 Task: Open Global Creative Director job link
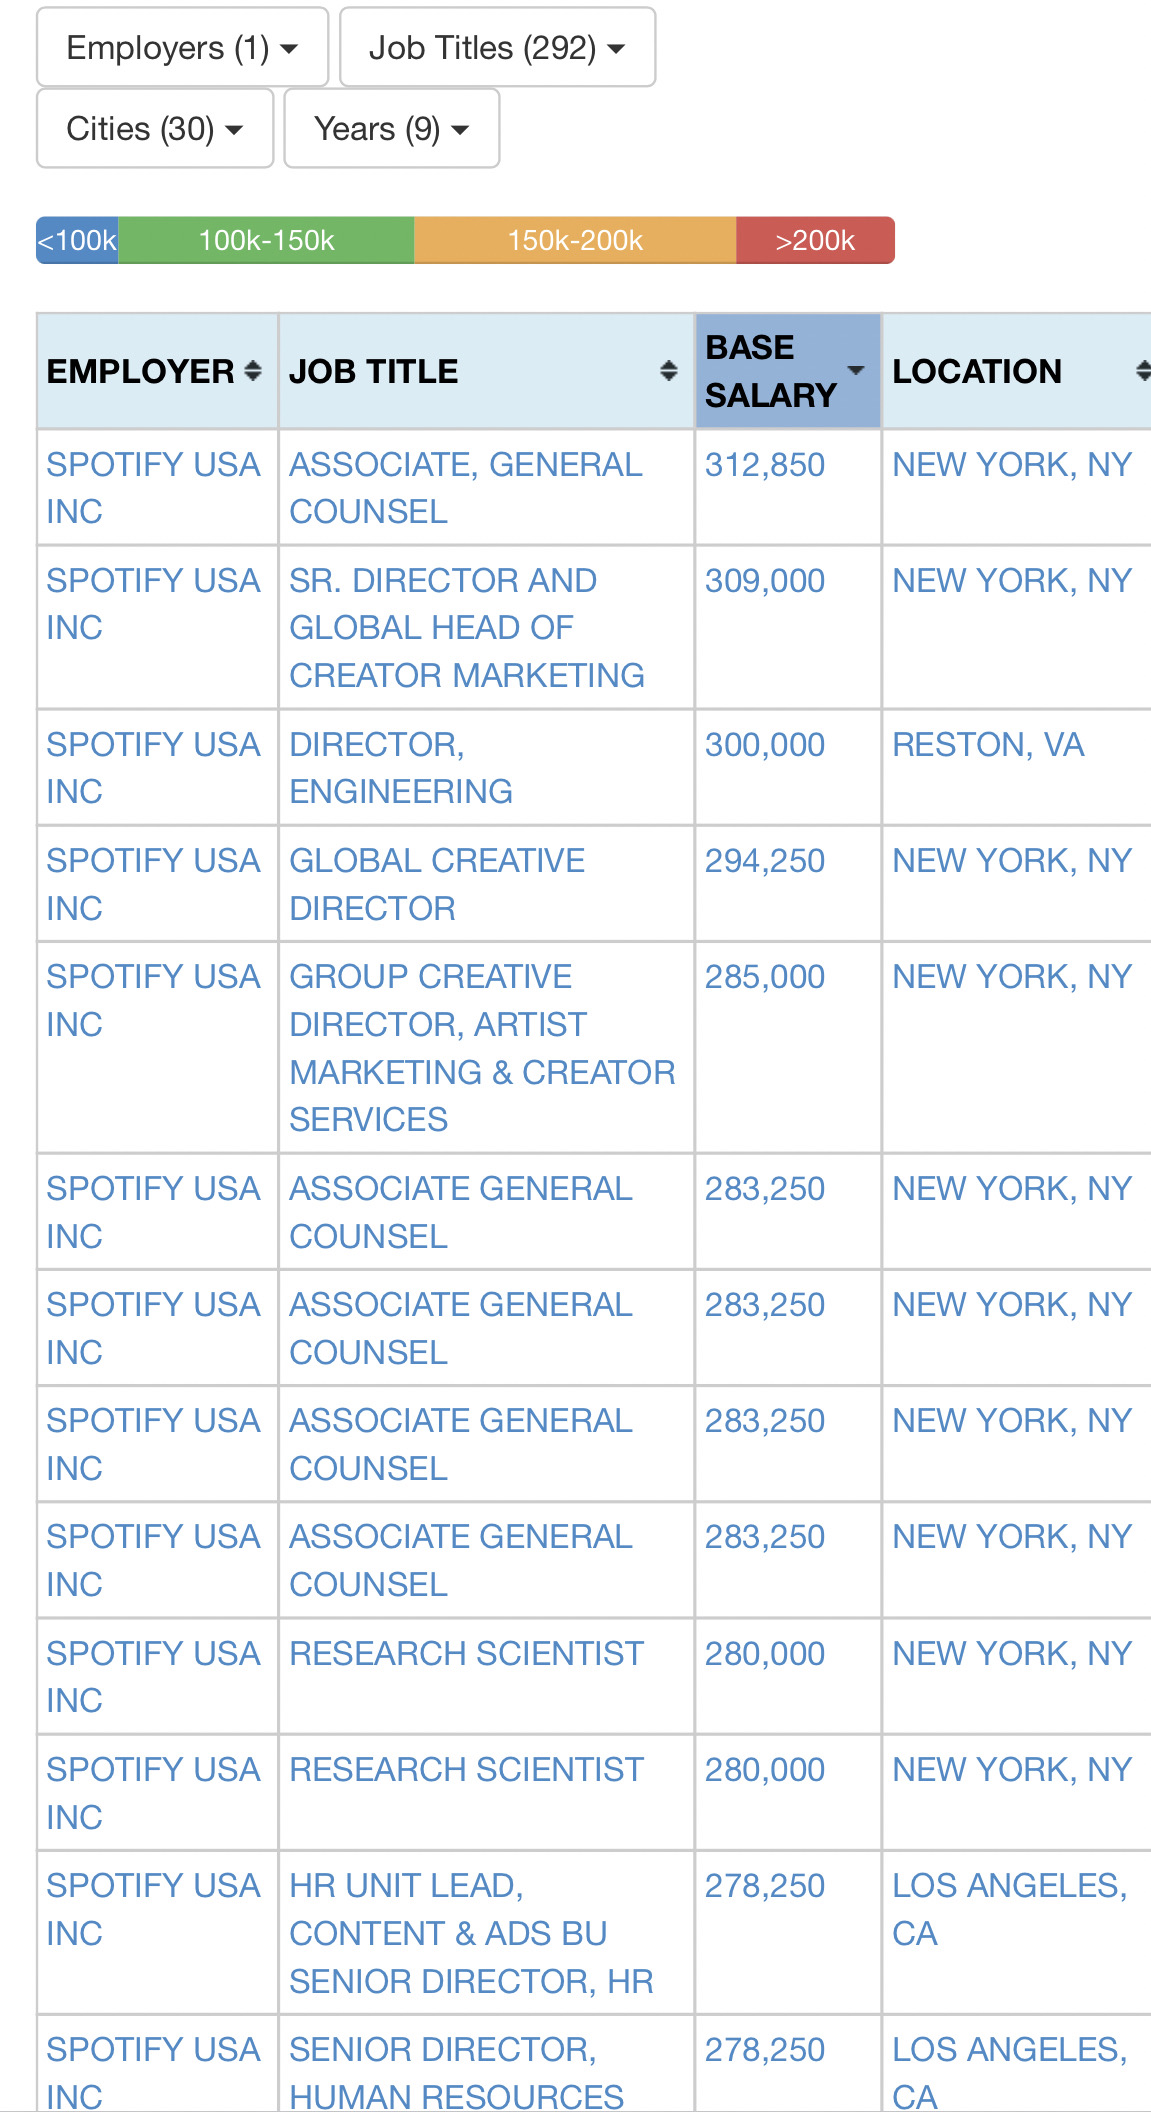point(436,884)
